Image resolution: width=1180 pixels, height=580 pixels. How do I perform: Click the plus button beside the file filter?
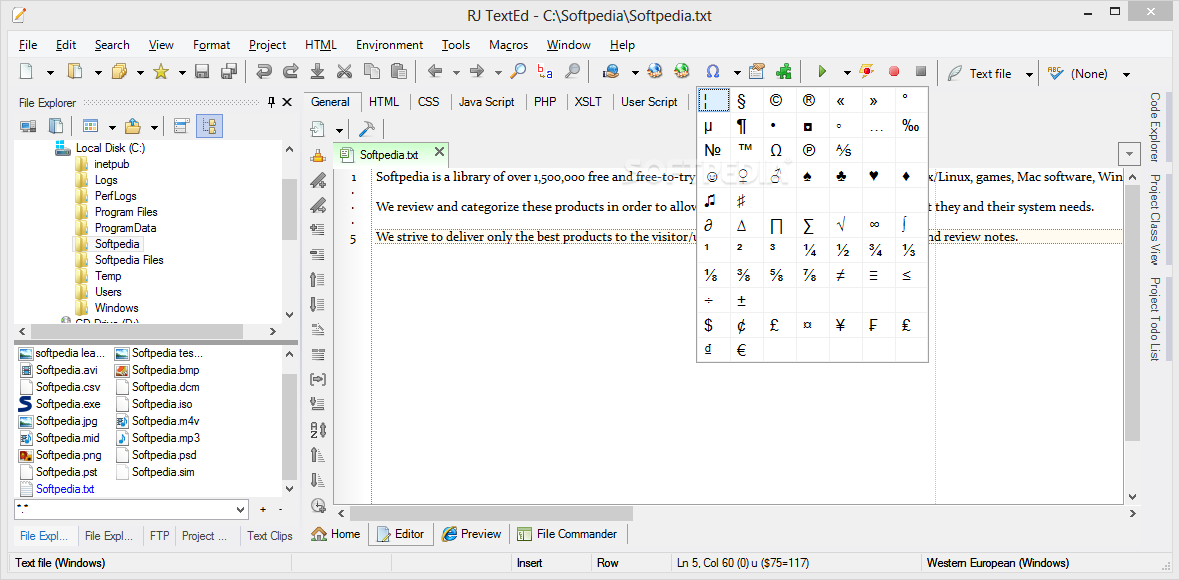263,509
